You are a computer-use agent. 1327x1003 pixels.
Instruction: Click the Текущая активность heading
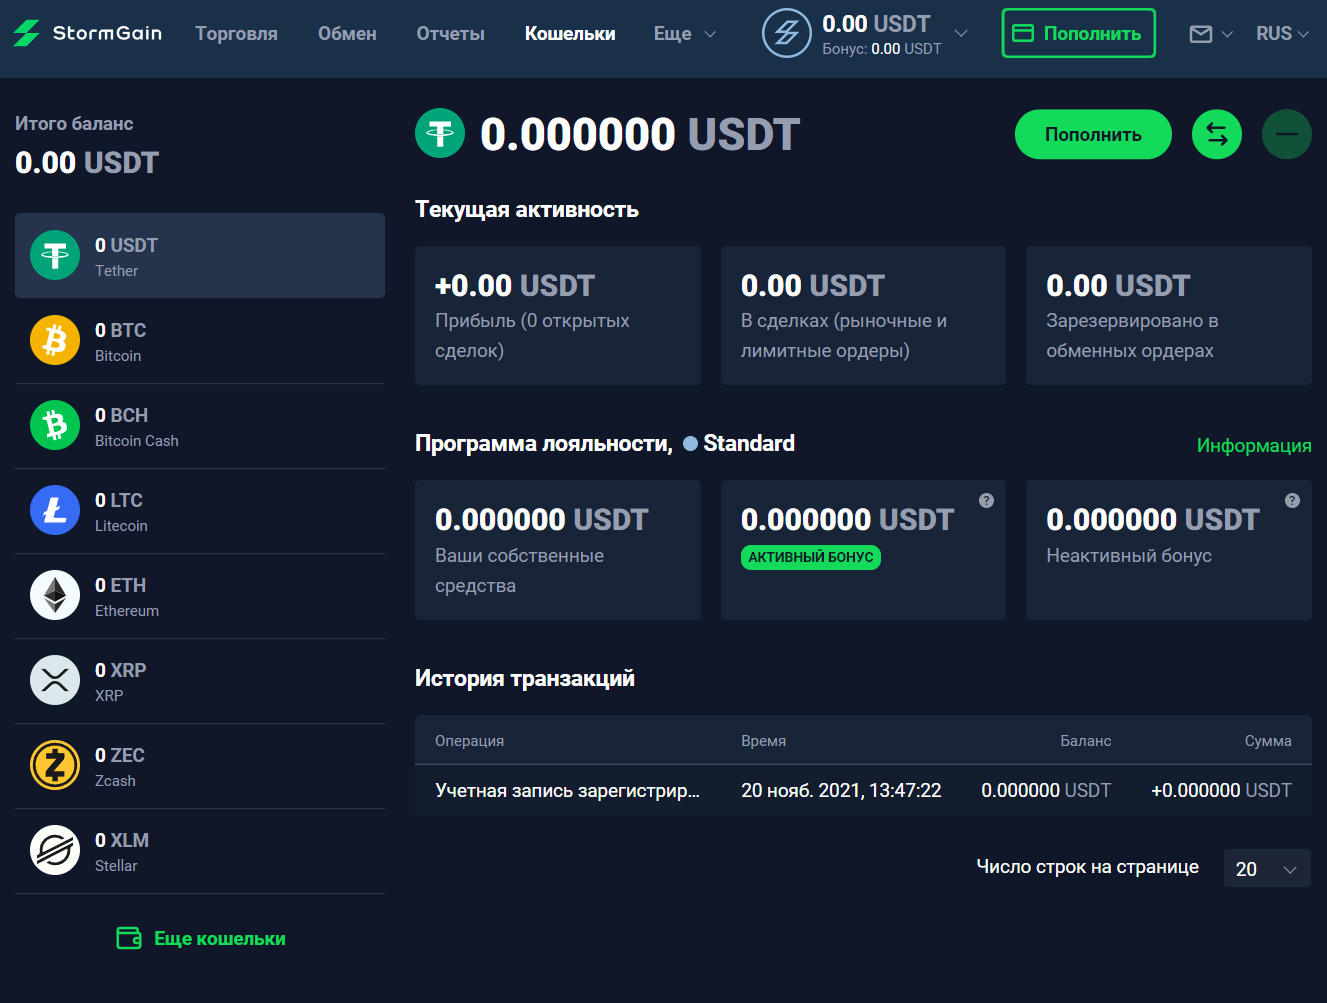pyautogui.click(x=527, y=209)
